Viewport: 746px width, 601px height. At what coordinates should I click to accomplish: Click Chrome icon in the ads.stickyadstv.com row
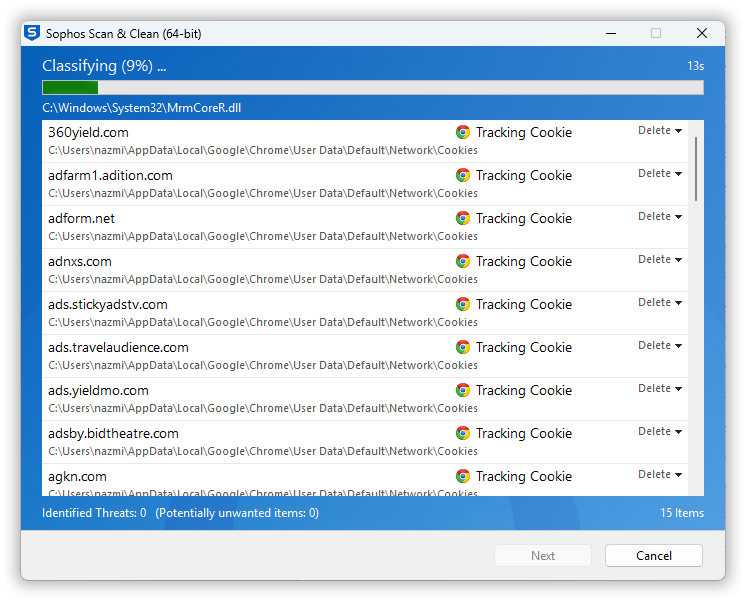pyautogui.click(x=462, y=304)
